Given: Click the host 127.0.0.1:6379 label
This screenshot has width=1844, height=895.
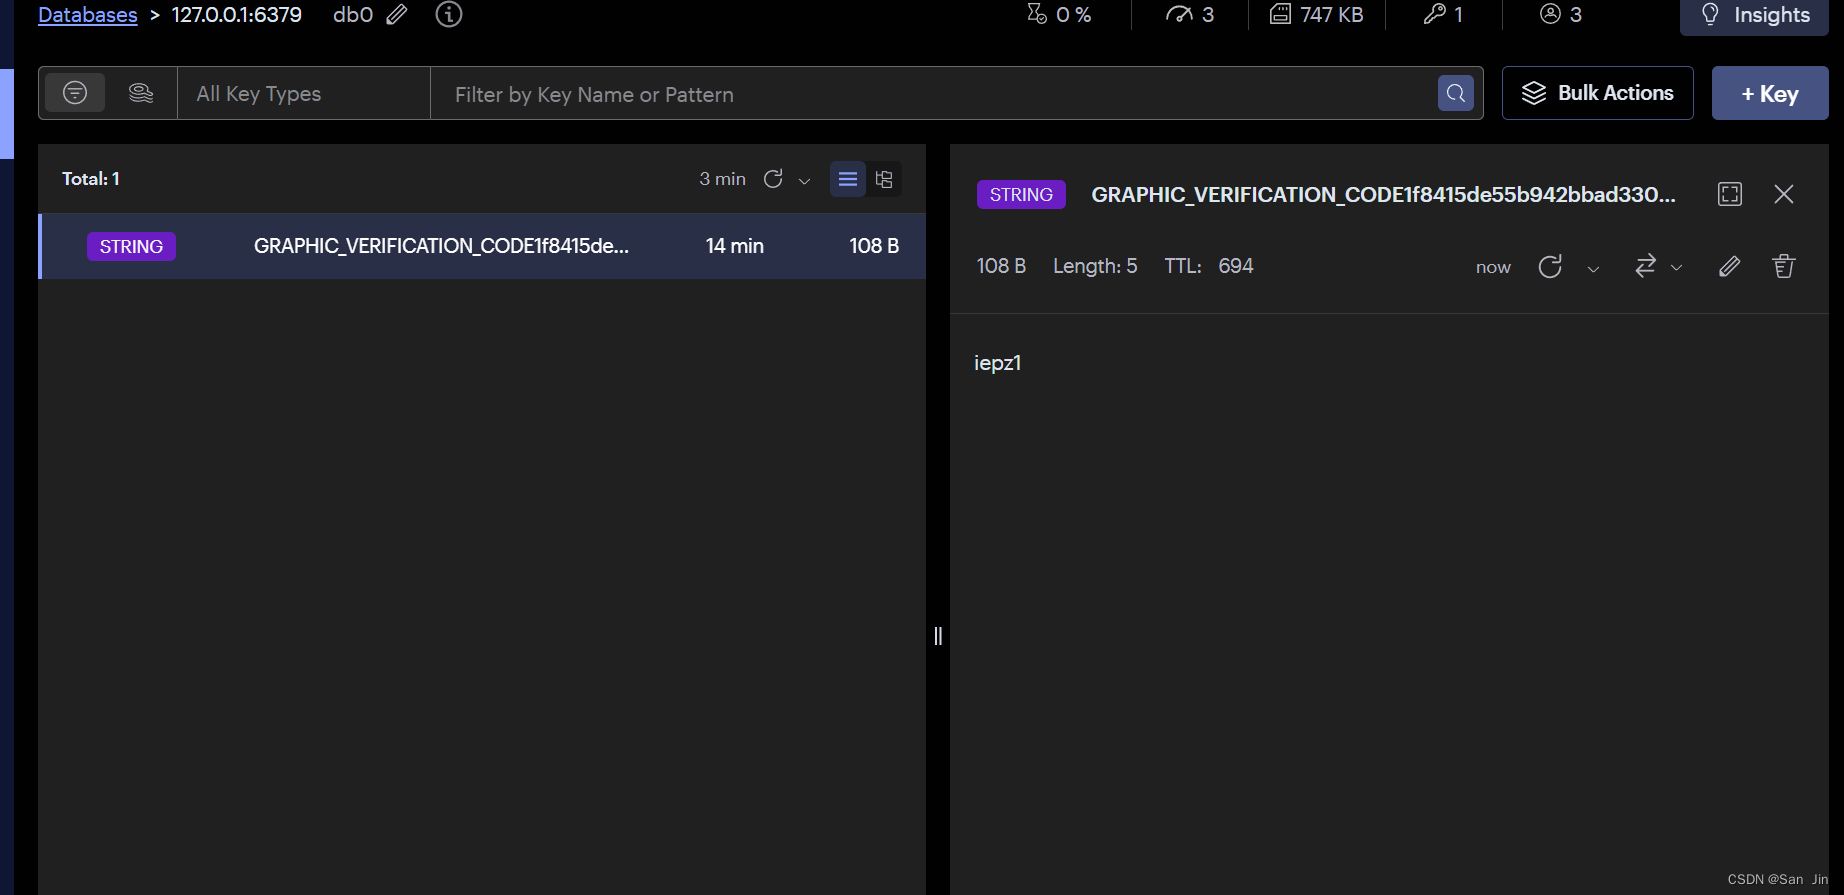Looking at the screenshot, I should coord(237,14).
